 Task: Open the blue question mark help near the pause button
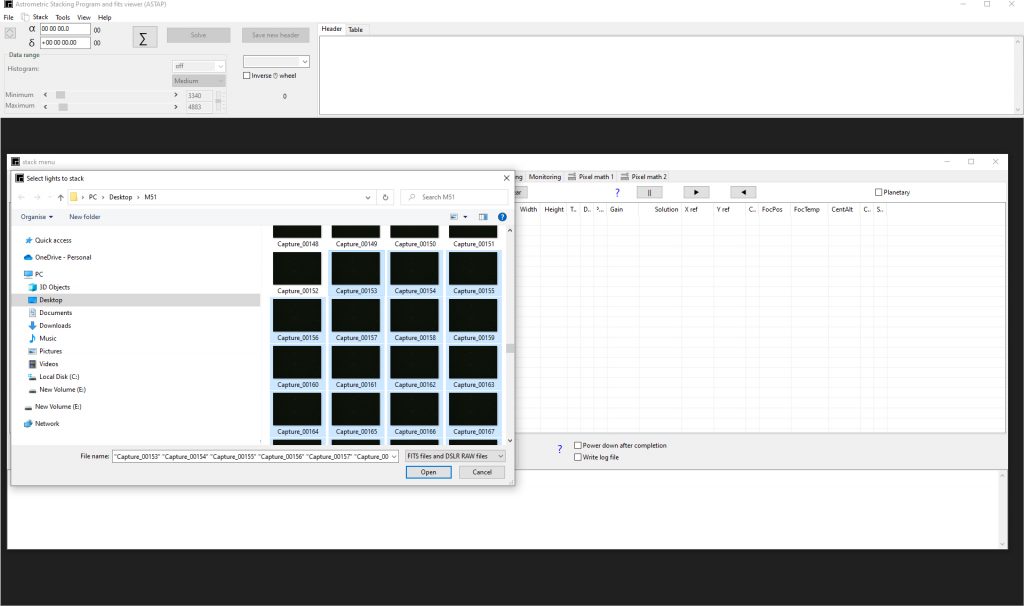pos(617,193)
